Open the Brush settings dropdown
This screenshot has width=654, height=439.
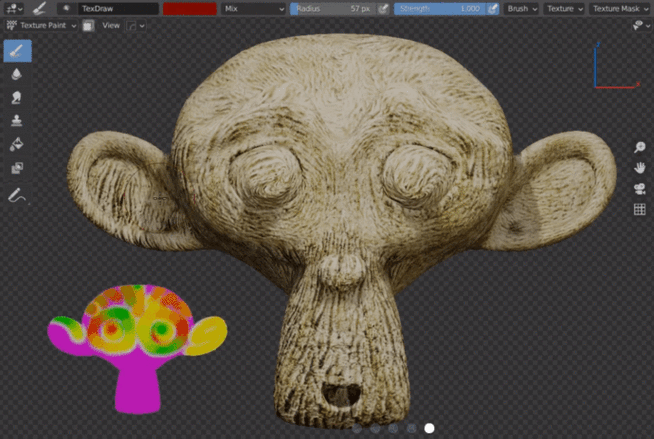[521, 8]
